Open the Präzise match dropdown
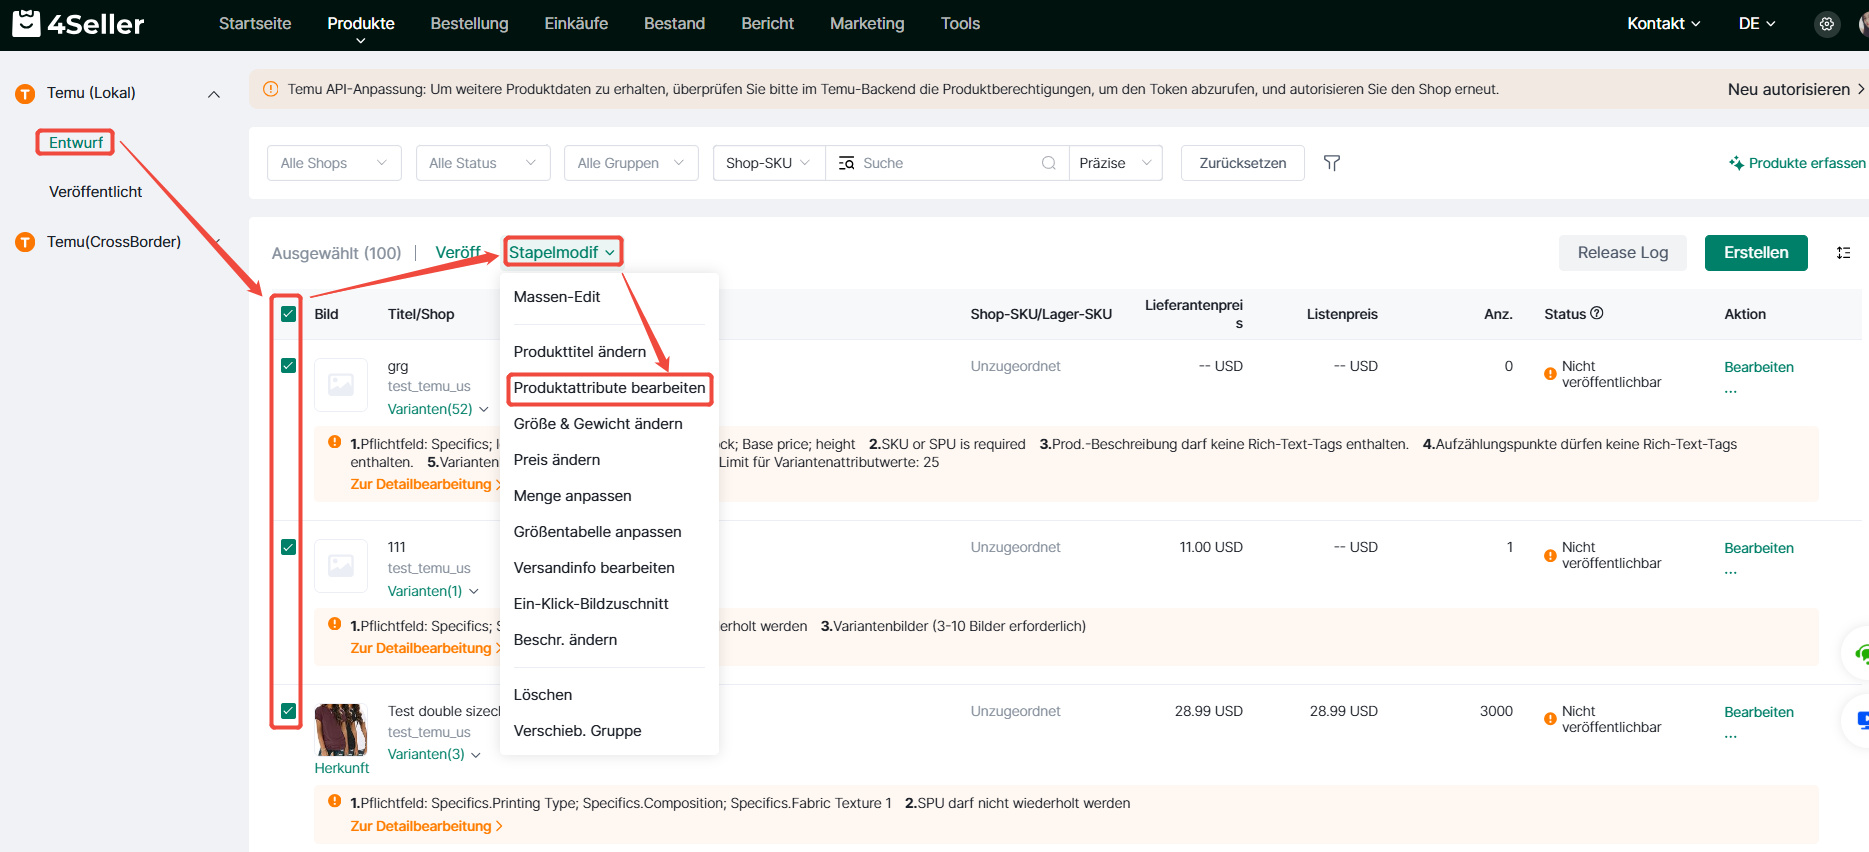1869x852 pixels. tap(1115, 163)
